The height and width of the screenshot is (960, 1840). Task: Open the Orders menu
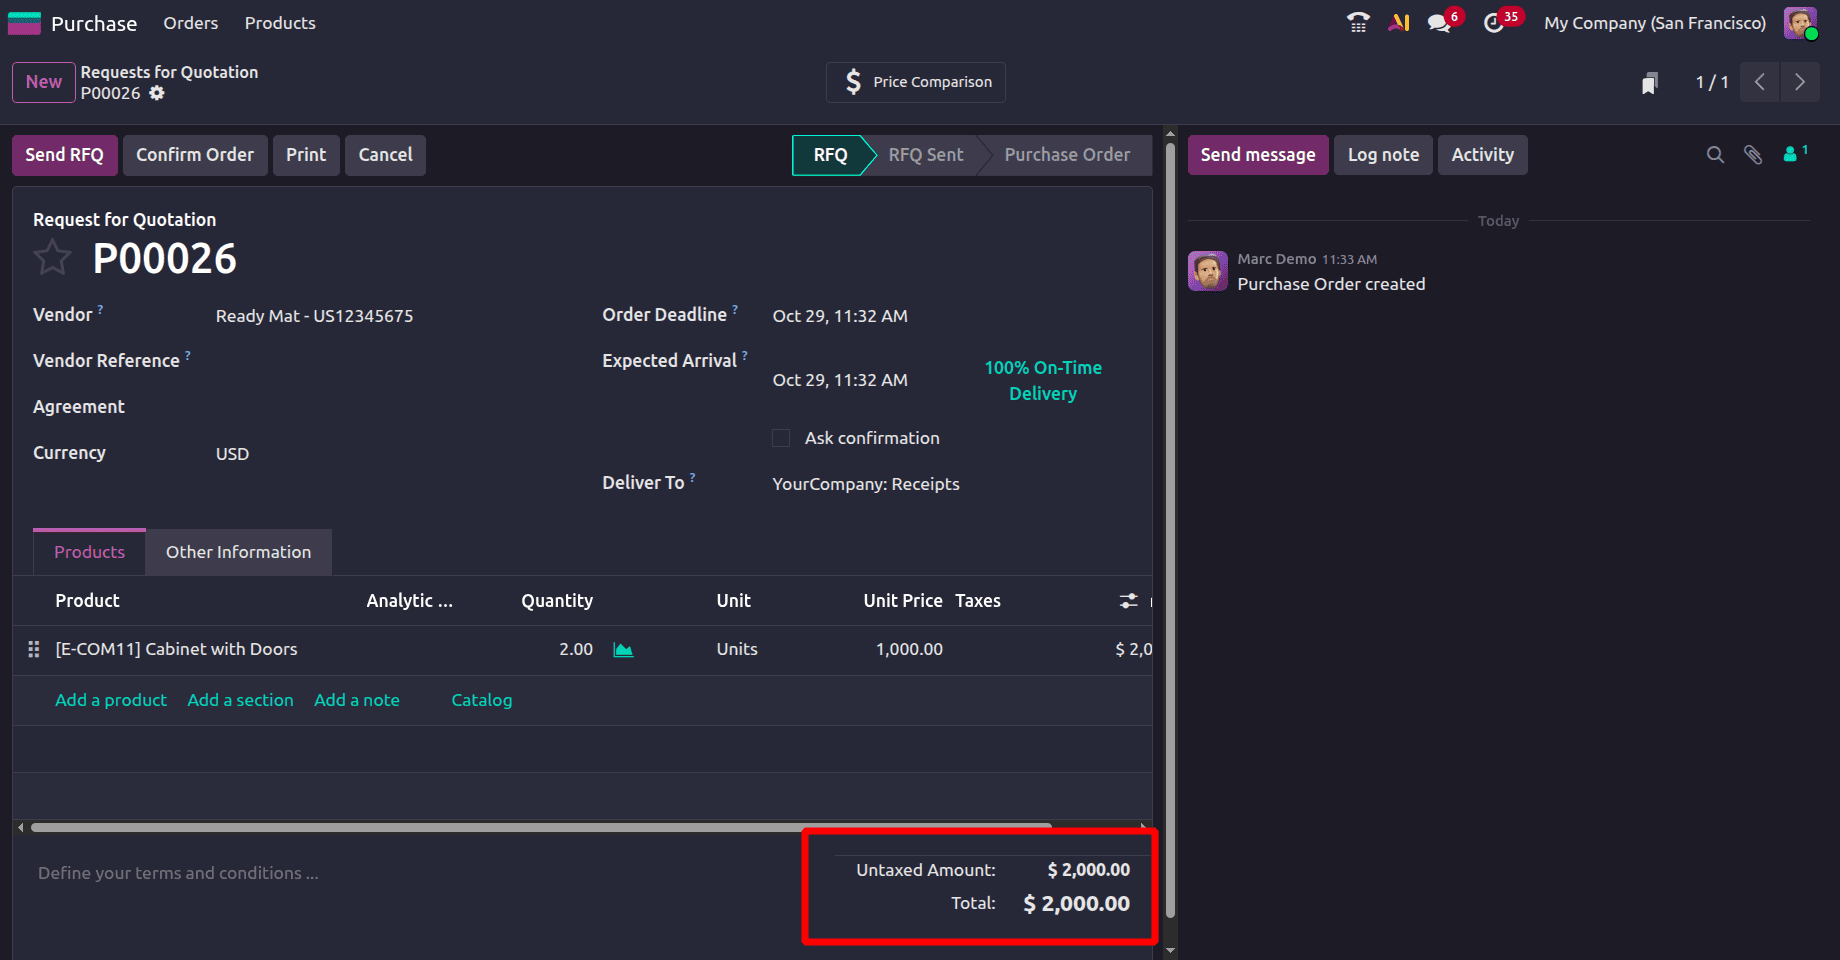(x=190, y=22)
